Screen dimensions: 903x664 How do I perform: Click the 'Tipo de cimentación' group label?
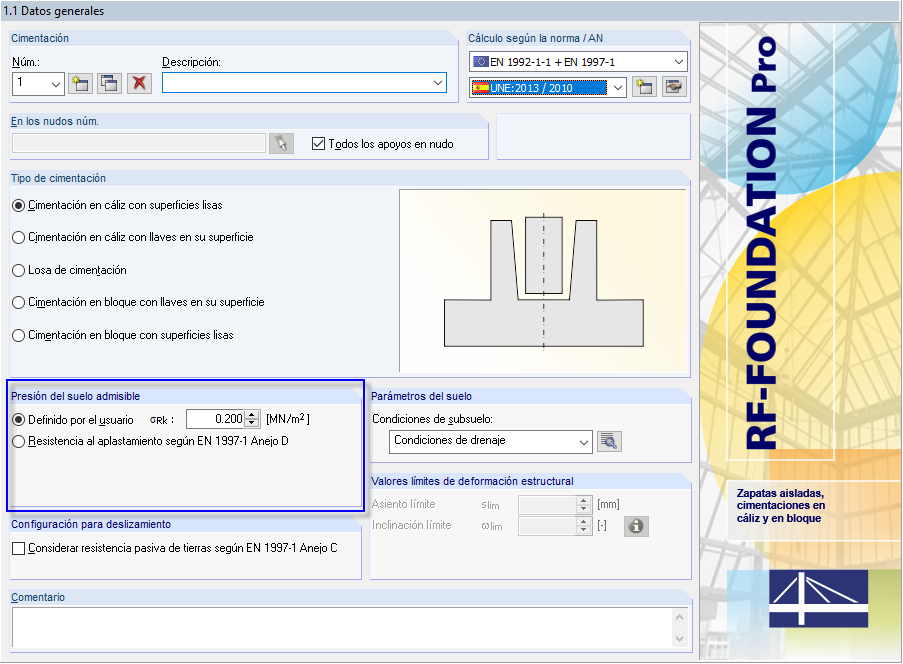(58, 178)
